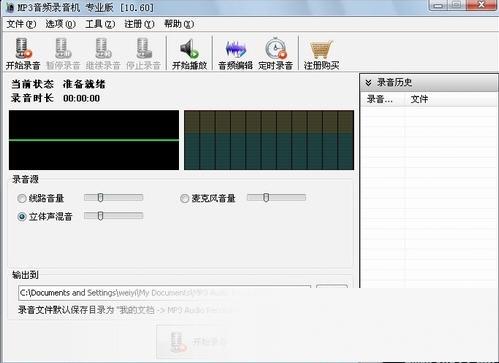Minimize the MP3音频录音机 window
The height and width of the screenshot is (363, 499).
click(x=439, y=5)
